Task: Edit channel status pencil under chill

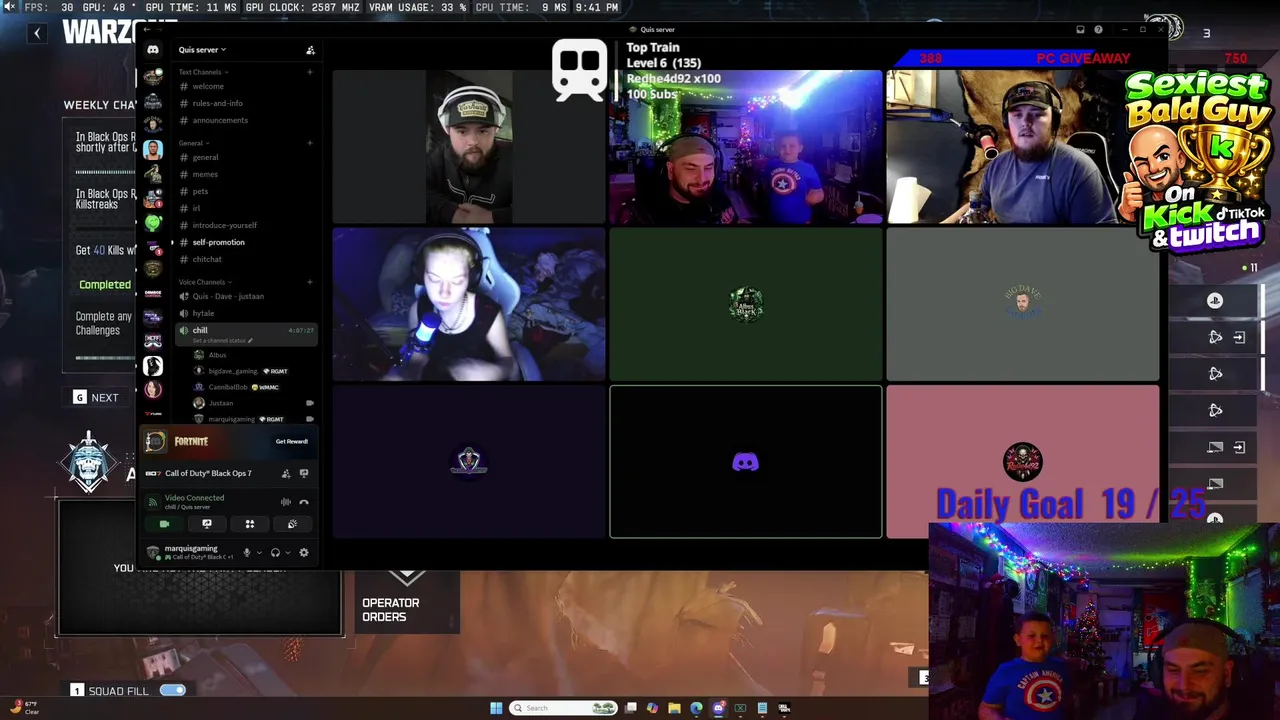Action: click(250, 341)
